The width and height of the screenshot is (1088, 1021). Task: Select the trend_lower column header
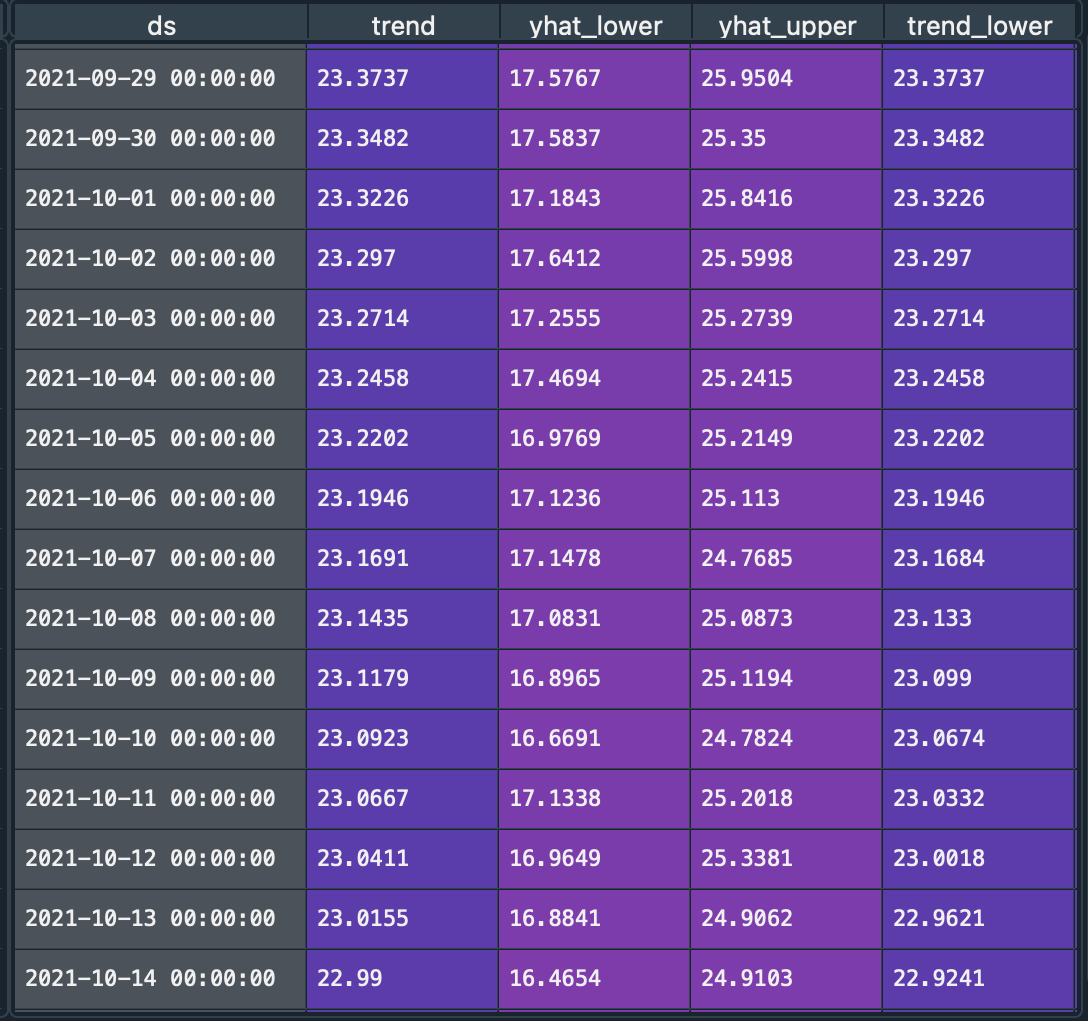click(x=979, y=25)
